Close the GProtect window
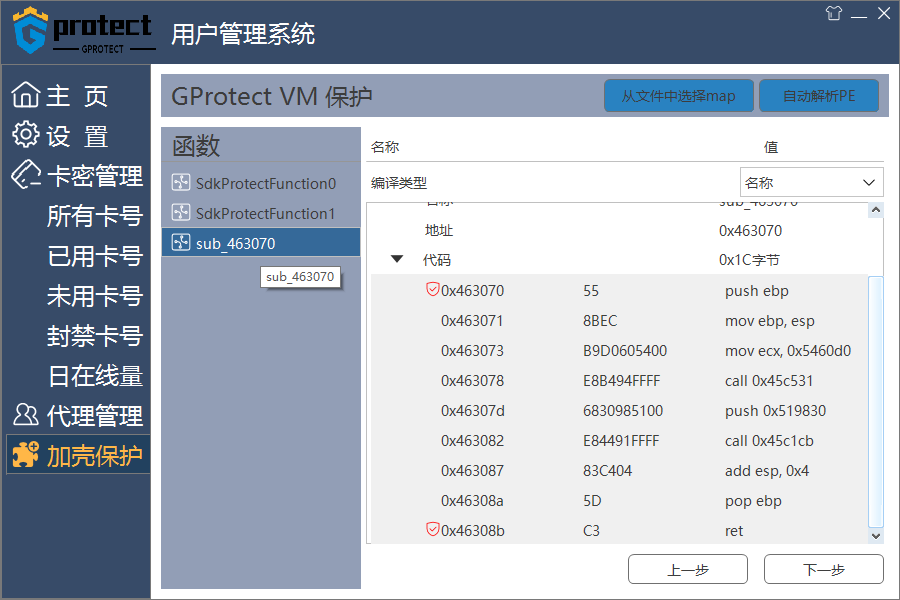Viewport: 900px width, 600px height. [884, 13]
